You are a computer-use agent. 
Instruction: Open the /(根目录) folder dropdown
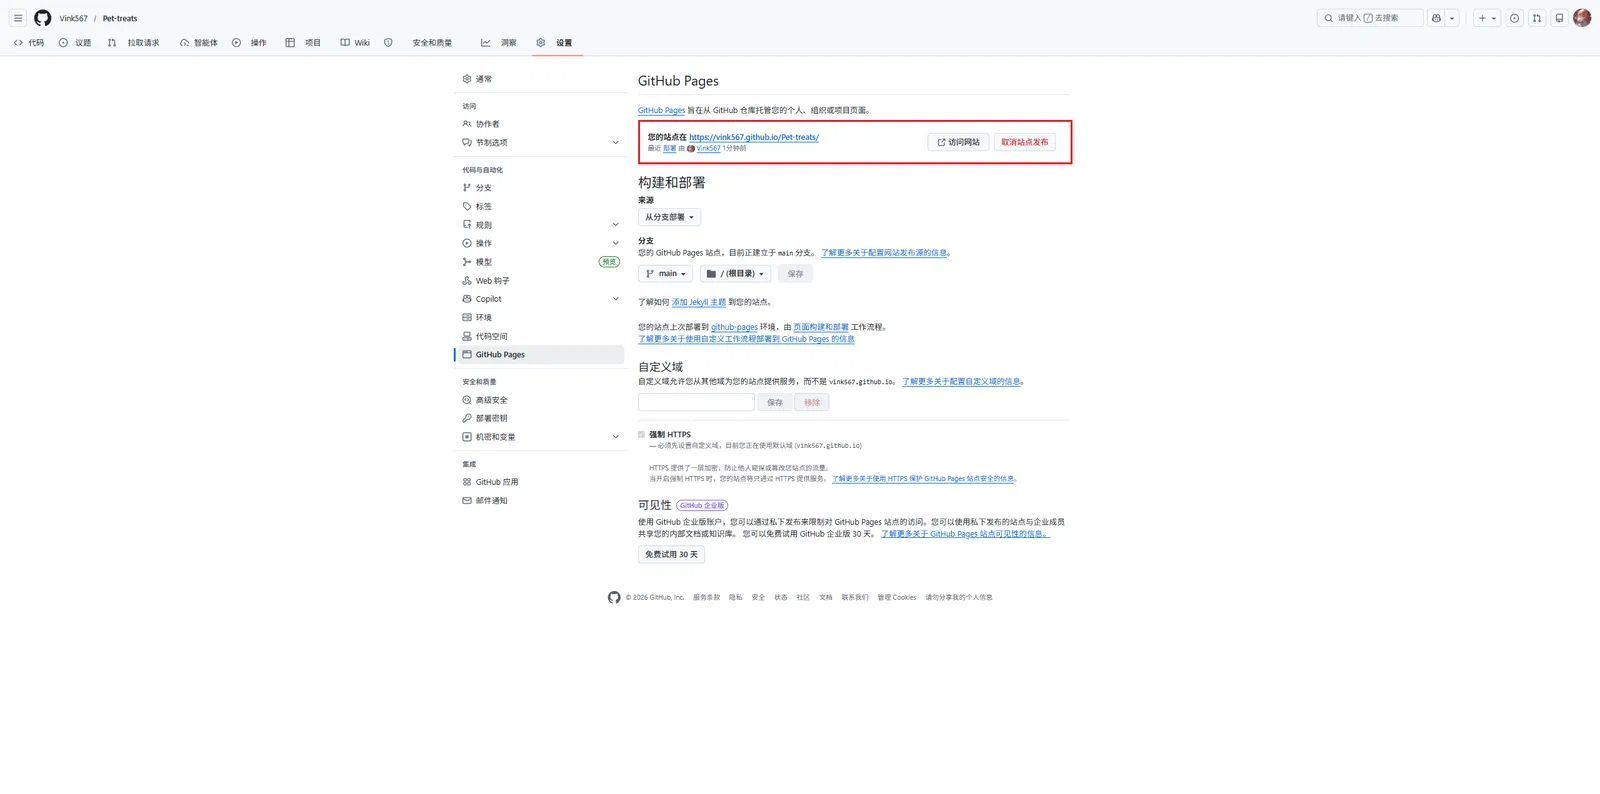pos(735,274)
